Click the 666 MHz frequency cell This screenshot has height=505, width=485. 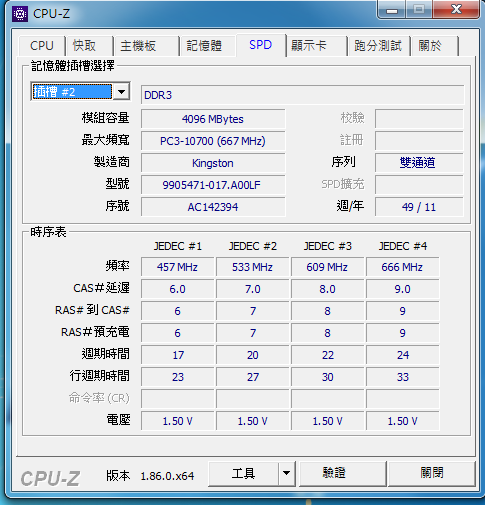click(x=403, y=267)
